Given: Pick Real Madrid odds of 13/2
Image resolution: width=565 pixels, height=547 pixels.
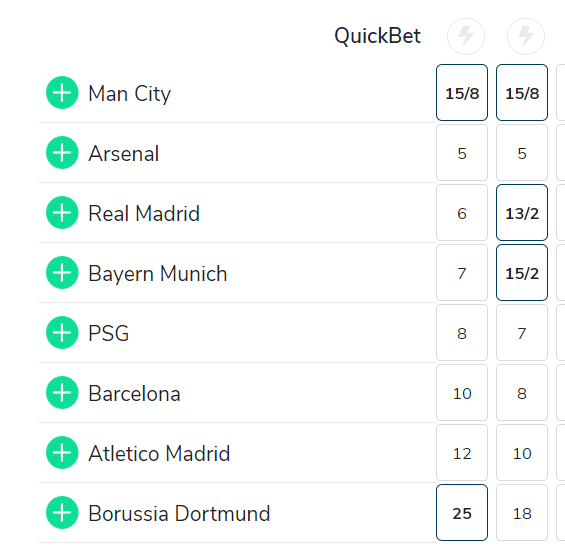Looking at the screenshot, I should 522,213.
